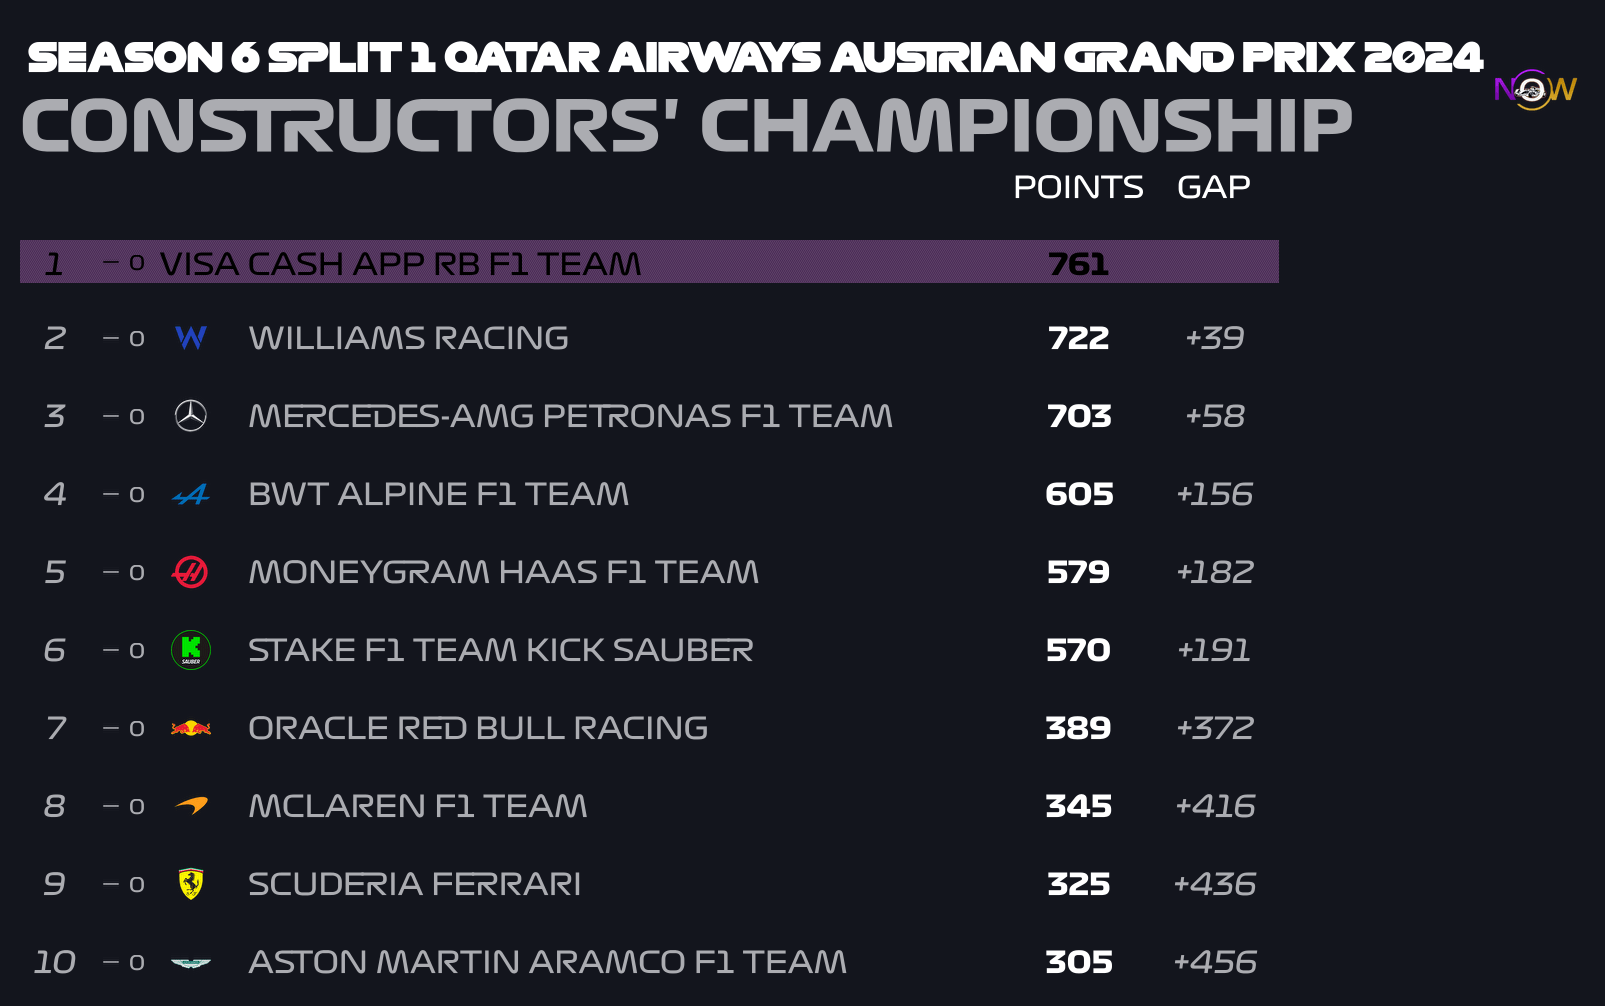Screen dimensions: 1605x1006
Task: Select the Red Bull Racing logo
Action: [191, 728]
